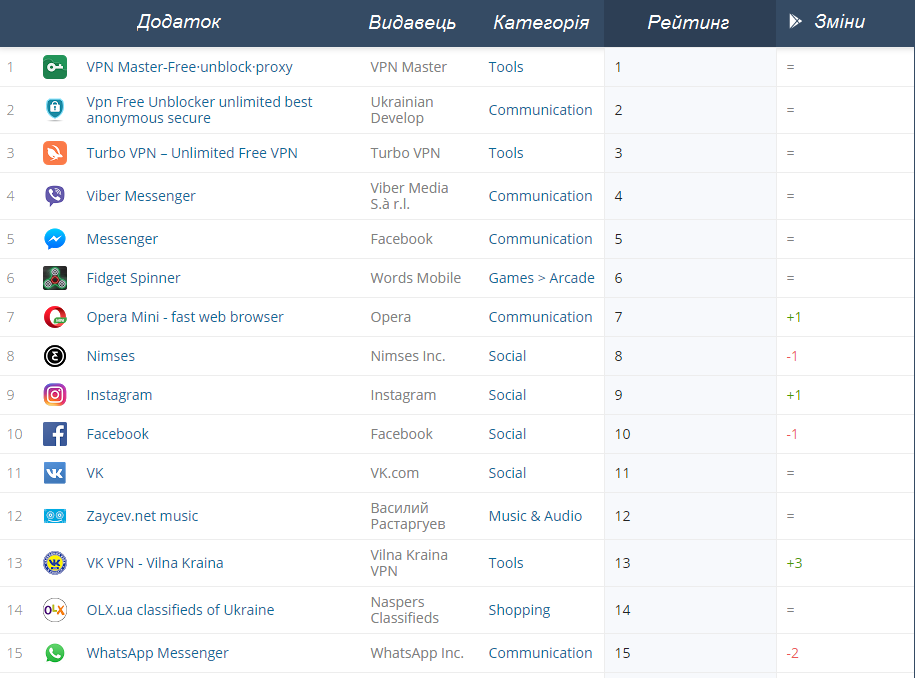Screen dimensions: 915x678
Task: Click the Zaycev.net music cassette icon
Action: [x=55, y=516]
